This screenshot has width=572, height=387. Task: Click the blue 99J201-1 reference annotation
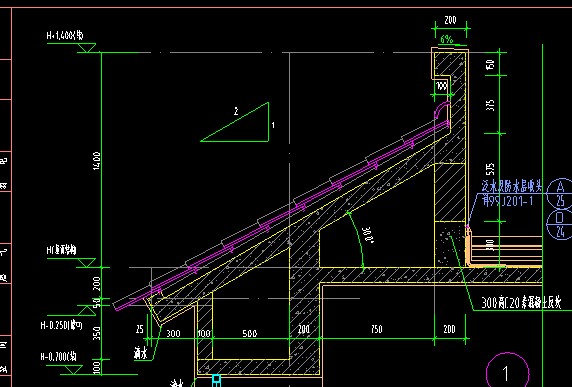(508, 201)
